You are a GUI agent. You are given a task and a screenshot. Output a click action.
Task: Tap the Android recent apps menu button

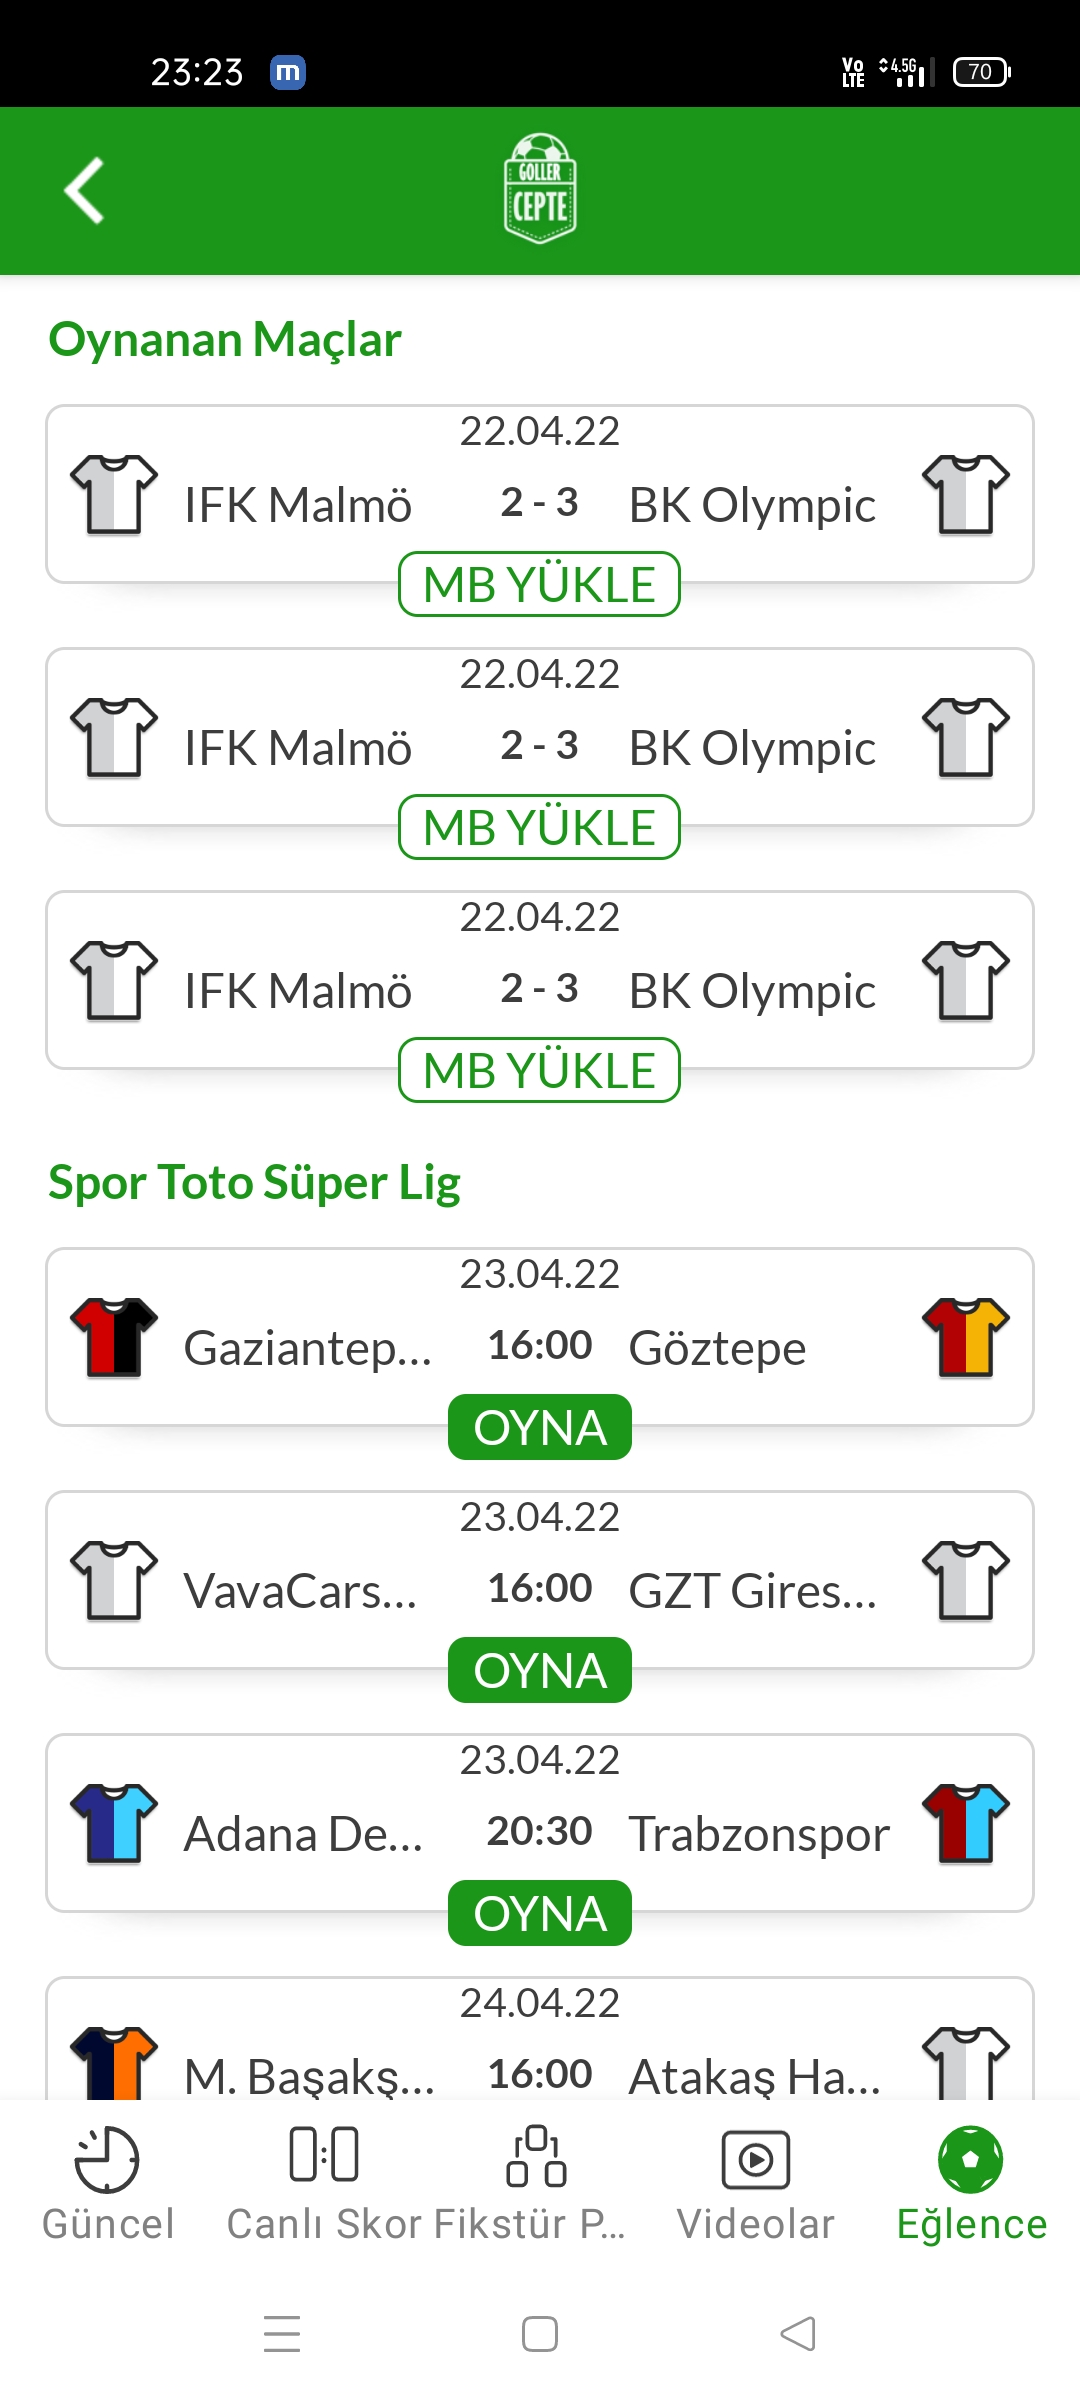click(x=282, y=2334)
